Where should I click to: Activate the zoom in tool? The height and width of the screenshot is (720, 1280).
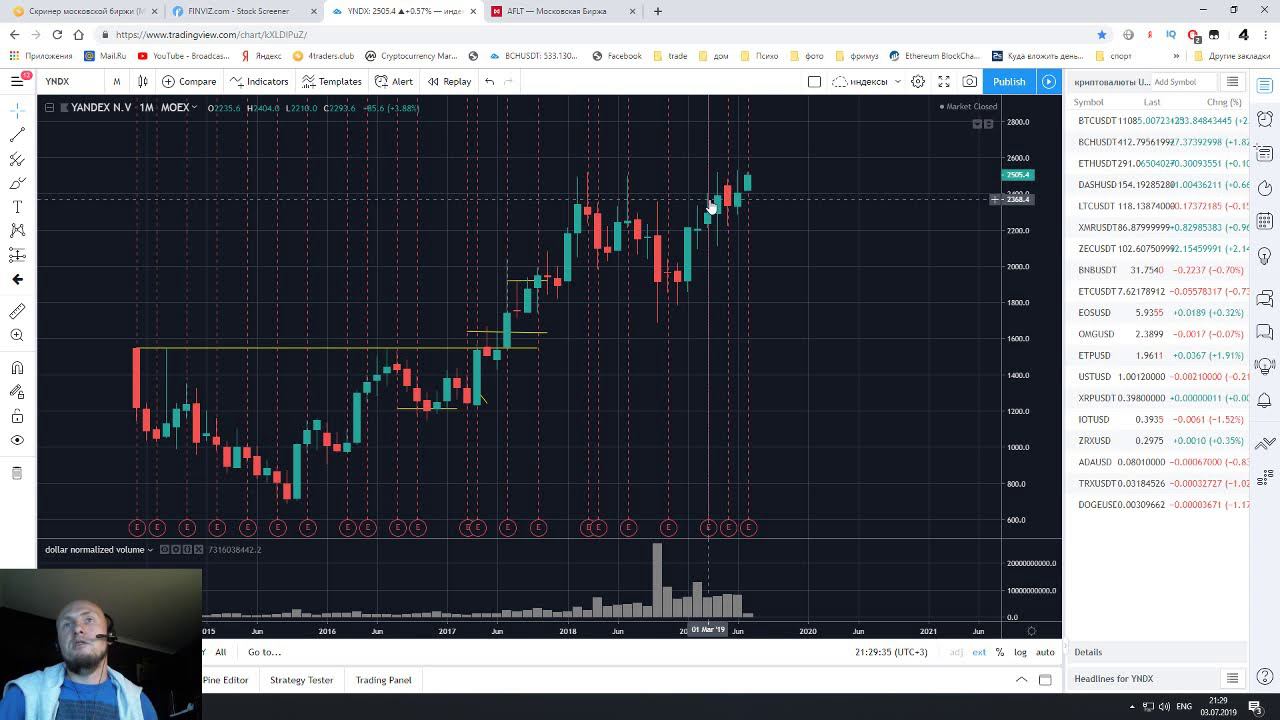(x=17, y=336)
